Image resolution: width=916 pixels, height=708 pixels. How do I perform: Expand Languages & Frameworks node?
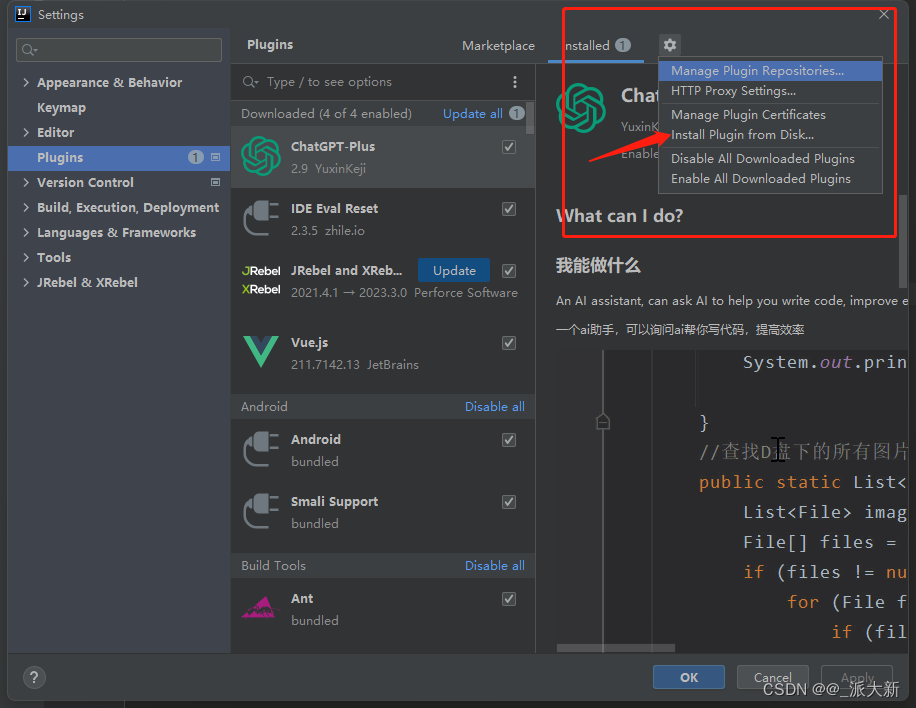[26, 232]
